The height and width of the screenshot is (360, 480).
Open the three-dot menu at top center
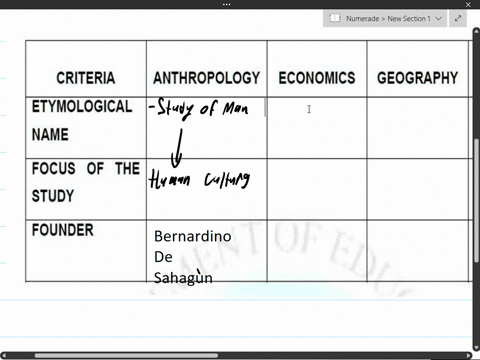[x=226, y=4]
